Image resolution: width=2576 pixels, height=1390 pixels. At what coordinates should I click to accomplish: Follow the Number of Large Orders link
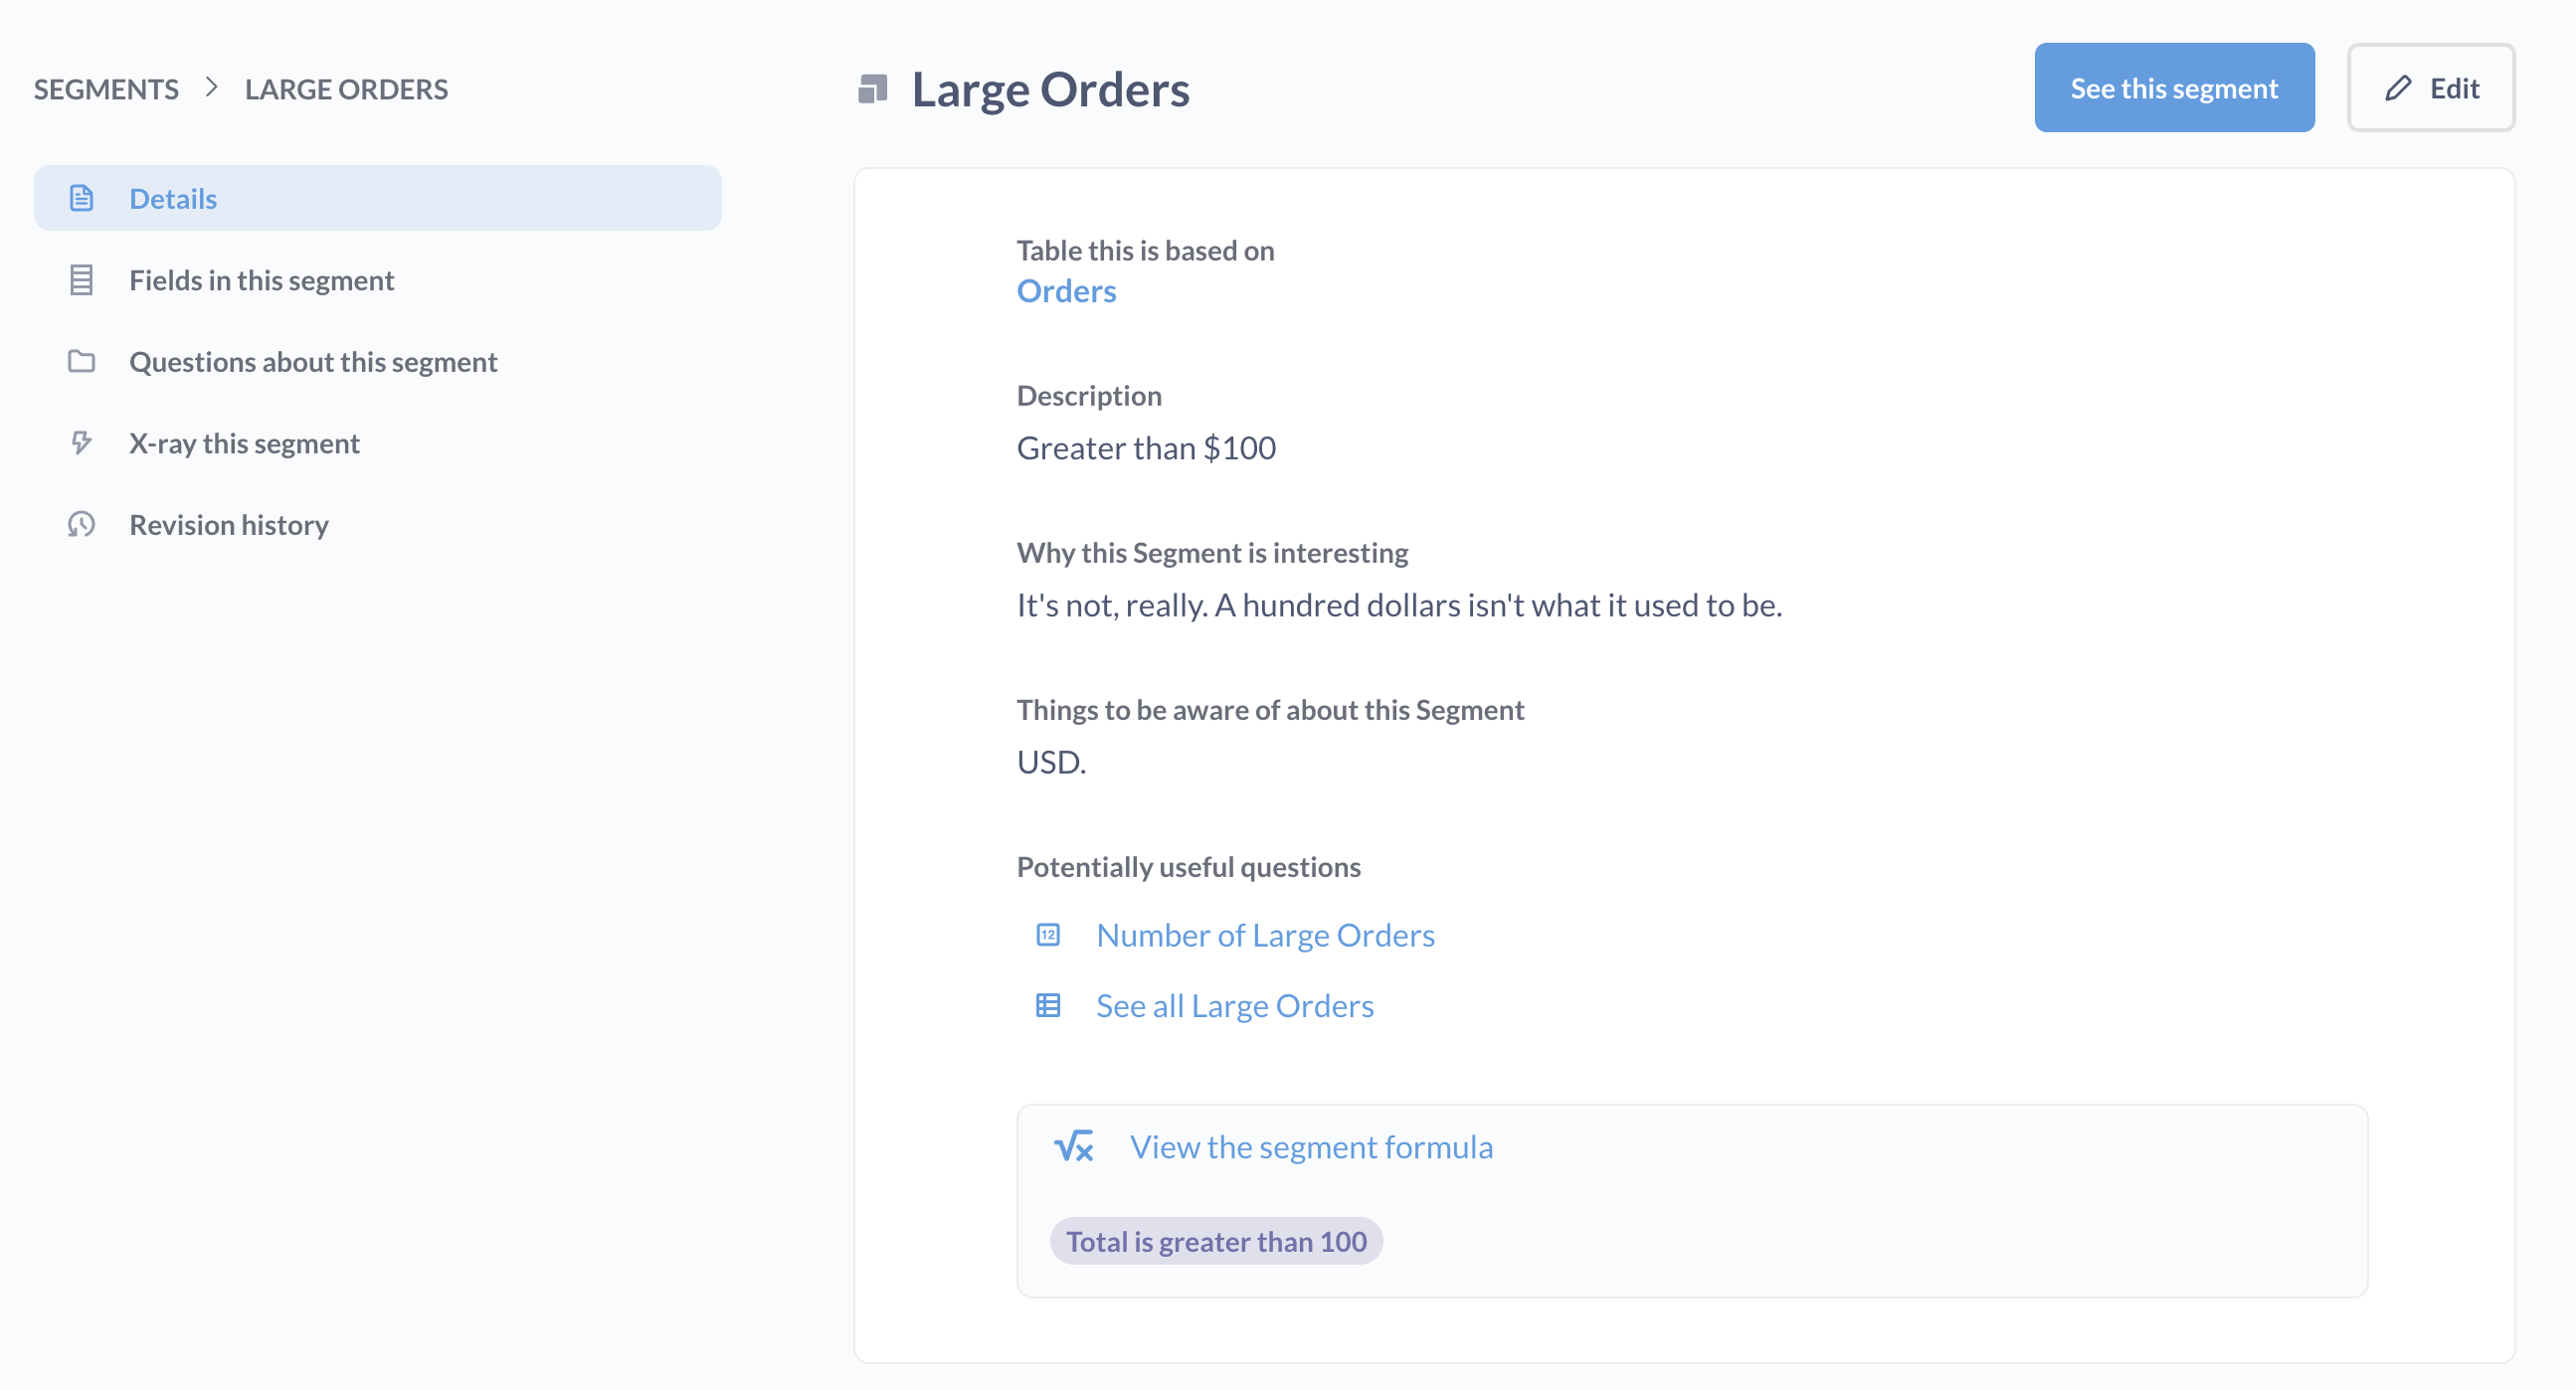[x=1264, y=934]
